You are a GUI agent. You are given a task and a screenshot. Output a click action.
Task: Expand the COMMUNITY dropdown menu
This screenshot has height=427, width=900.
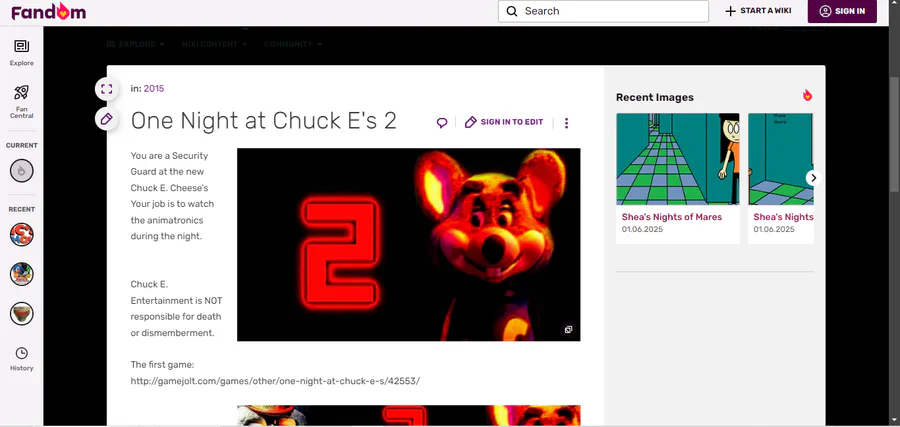tap(293, 44)
